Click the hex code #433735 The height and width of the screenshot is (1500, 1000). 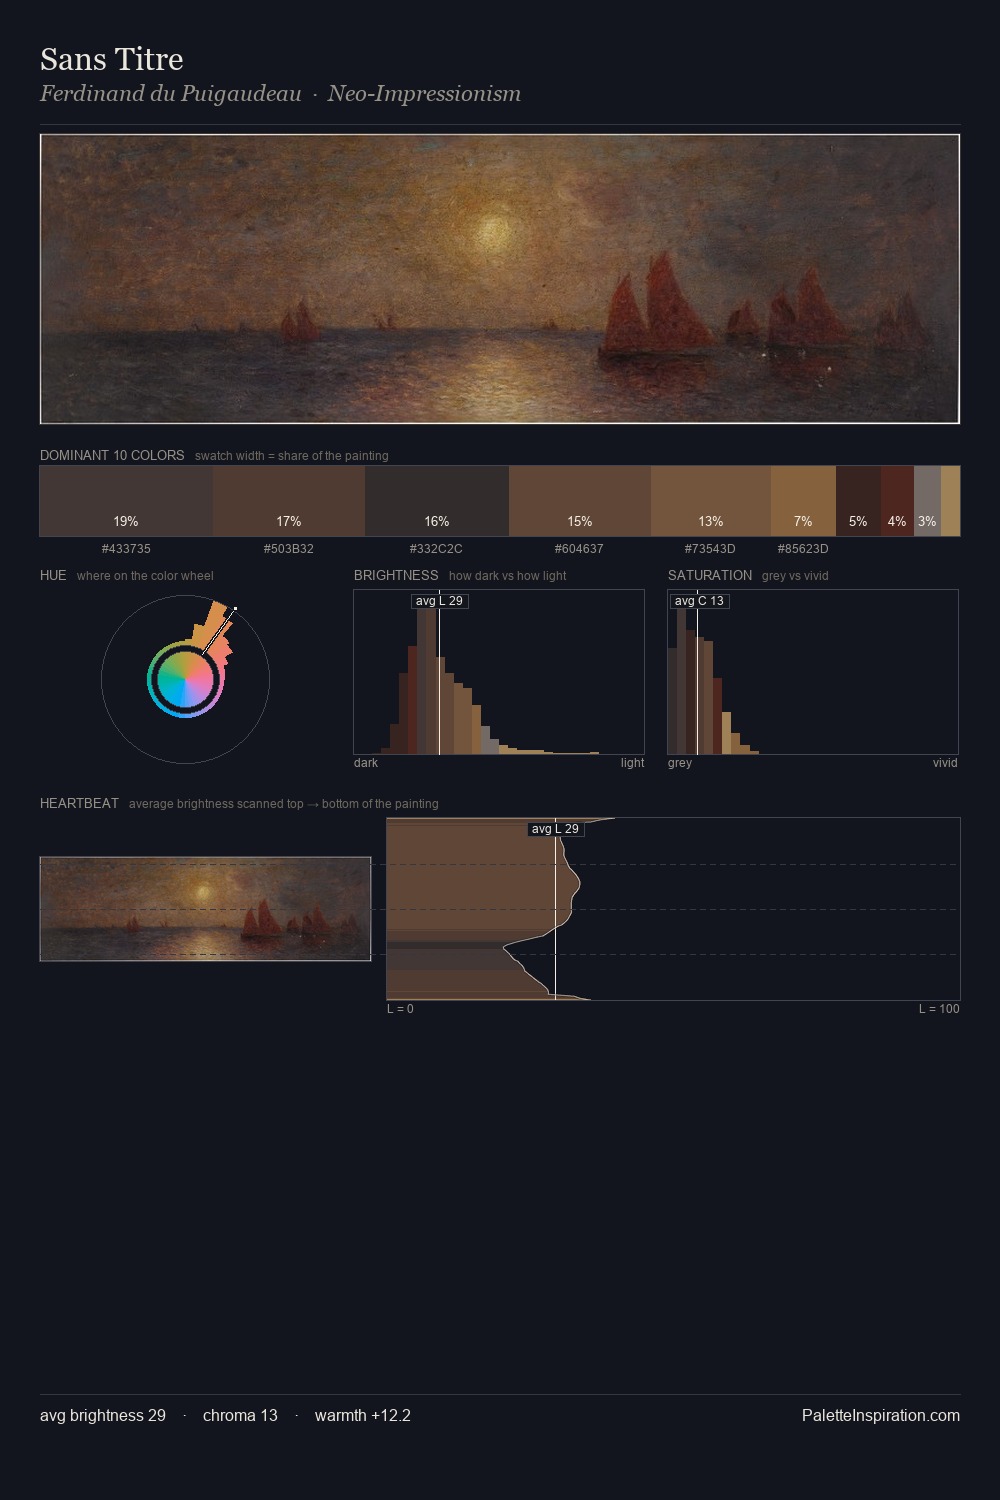point(126,549)
